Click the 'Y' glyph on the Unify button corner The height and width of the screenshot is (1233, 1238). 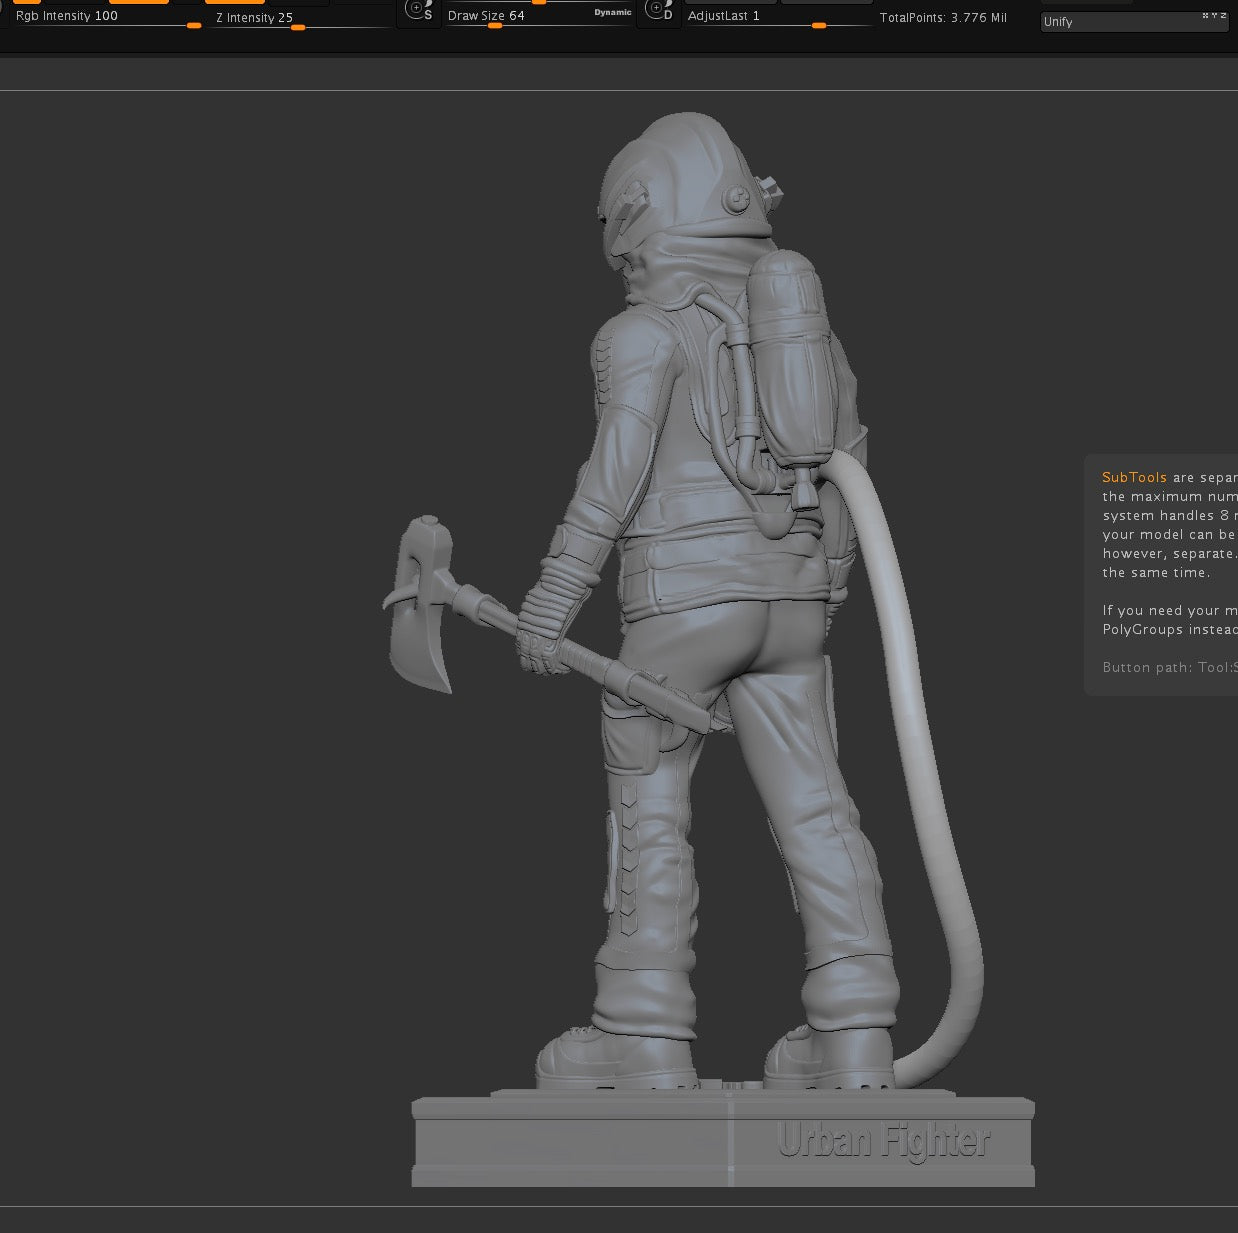point(1214,15)
